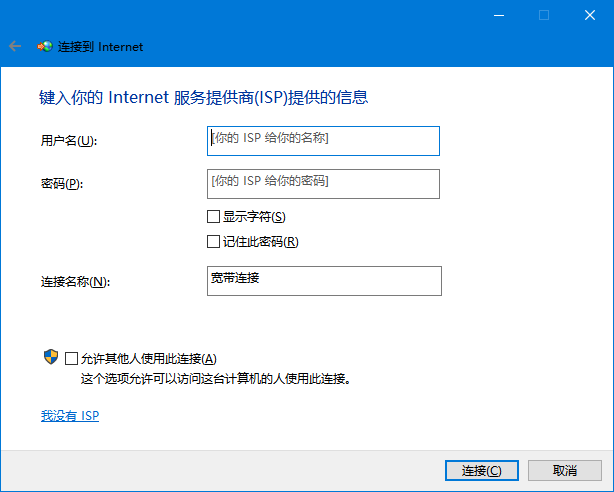The height and width of the screenshot is (492, 614).
Task: Click the 连接名称(N): label
Action: click(76, 282)
